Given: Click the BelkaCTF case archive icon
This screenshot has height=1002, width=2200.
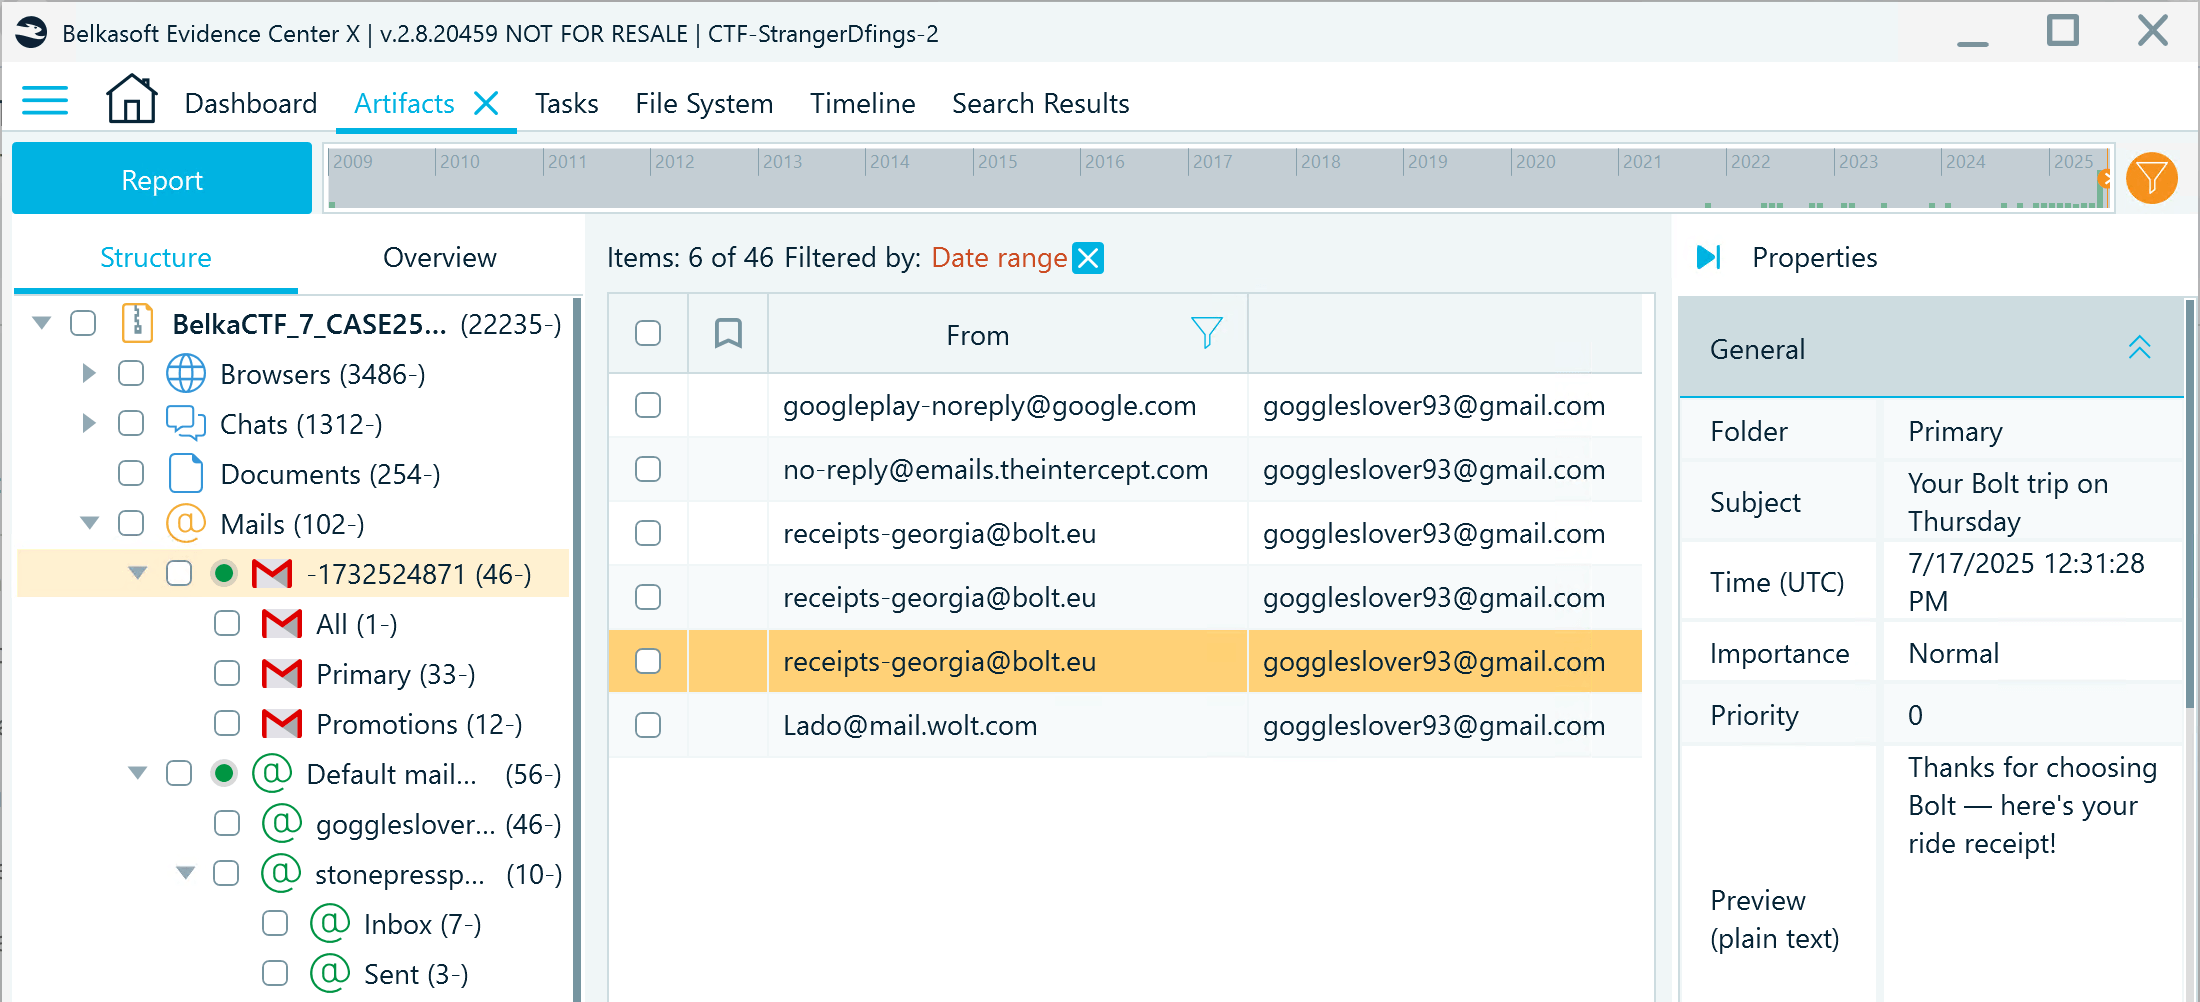Looking at the screenshot, I should pos(137,323).
